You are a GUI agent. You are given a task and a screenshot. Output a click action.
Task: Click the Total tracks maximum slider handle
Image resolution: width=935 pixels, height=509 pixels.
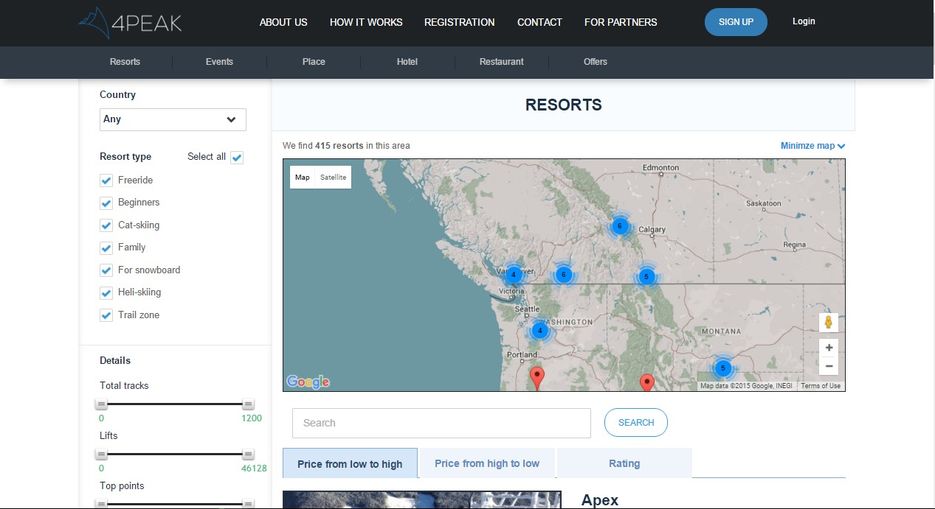(248, 404)
